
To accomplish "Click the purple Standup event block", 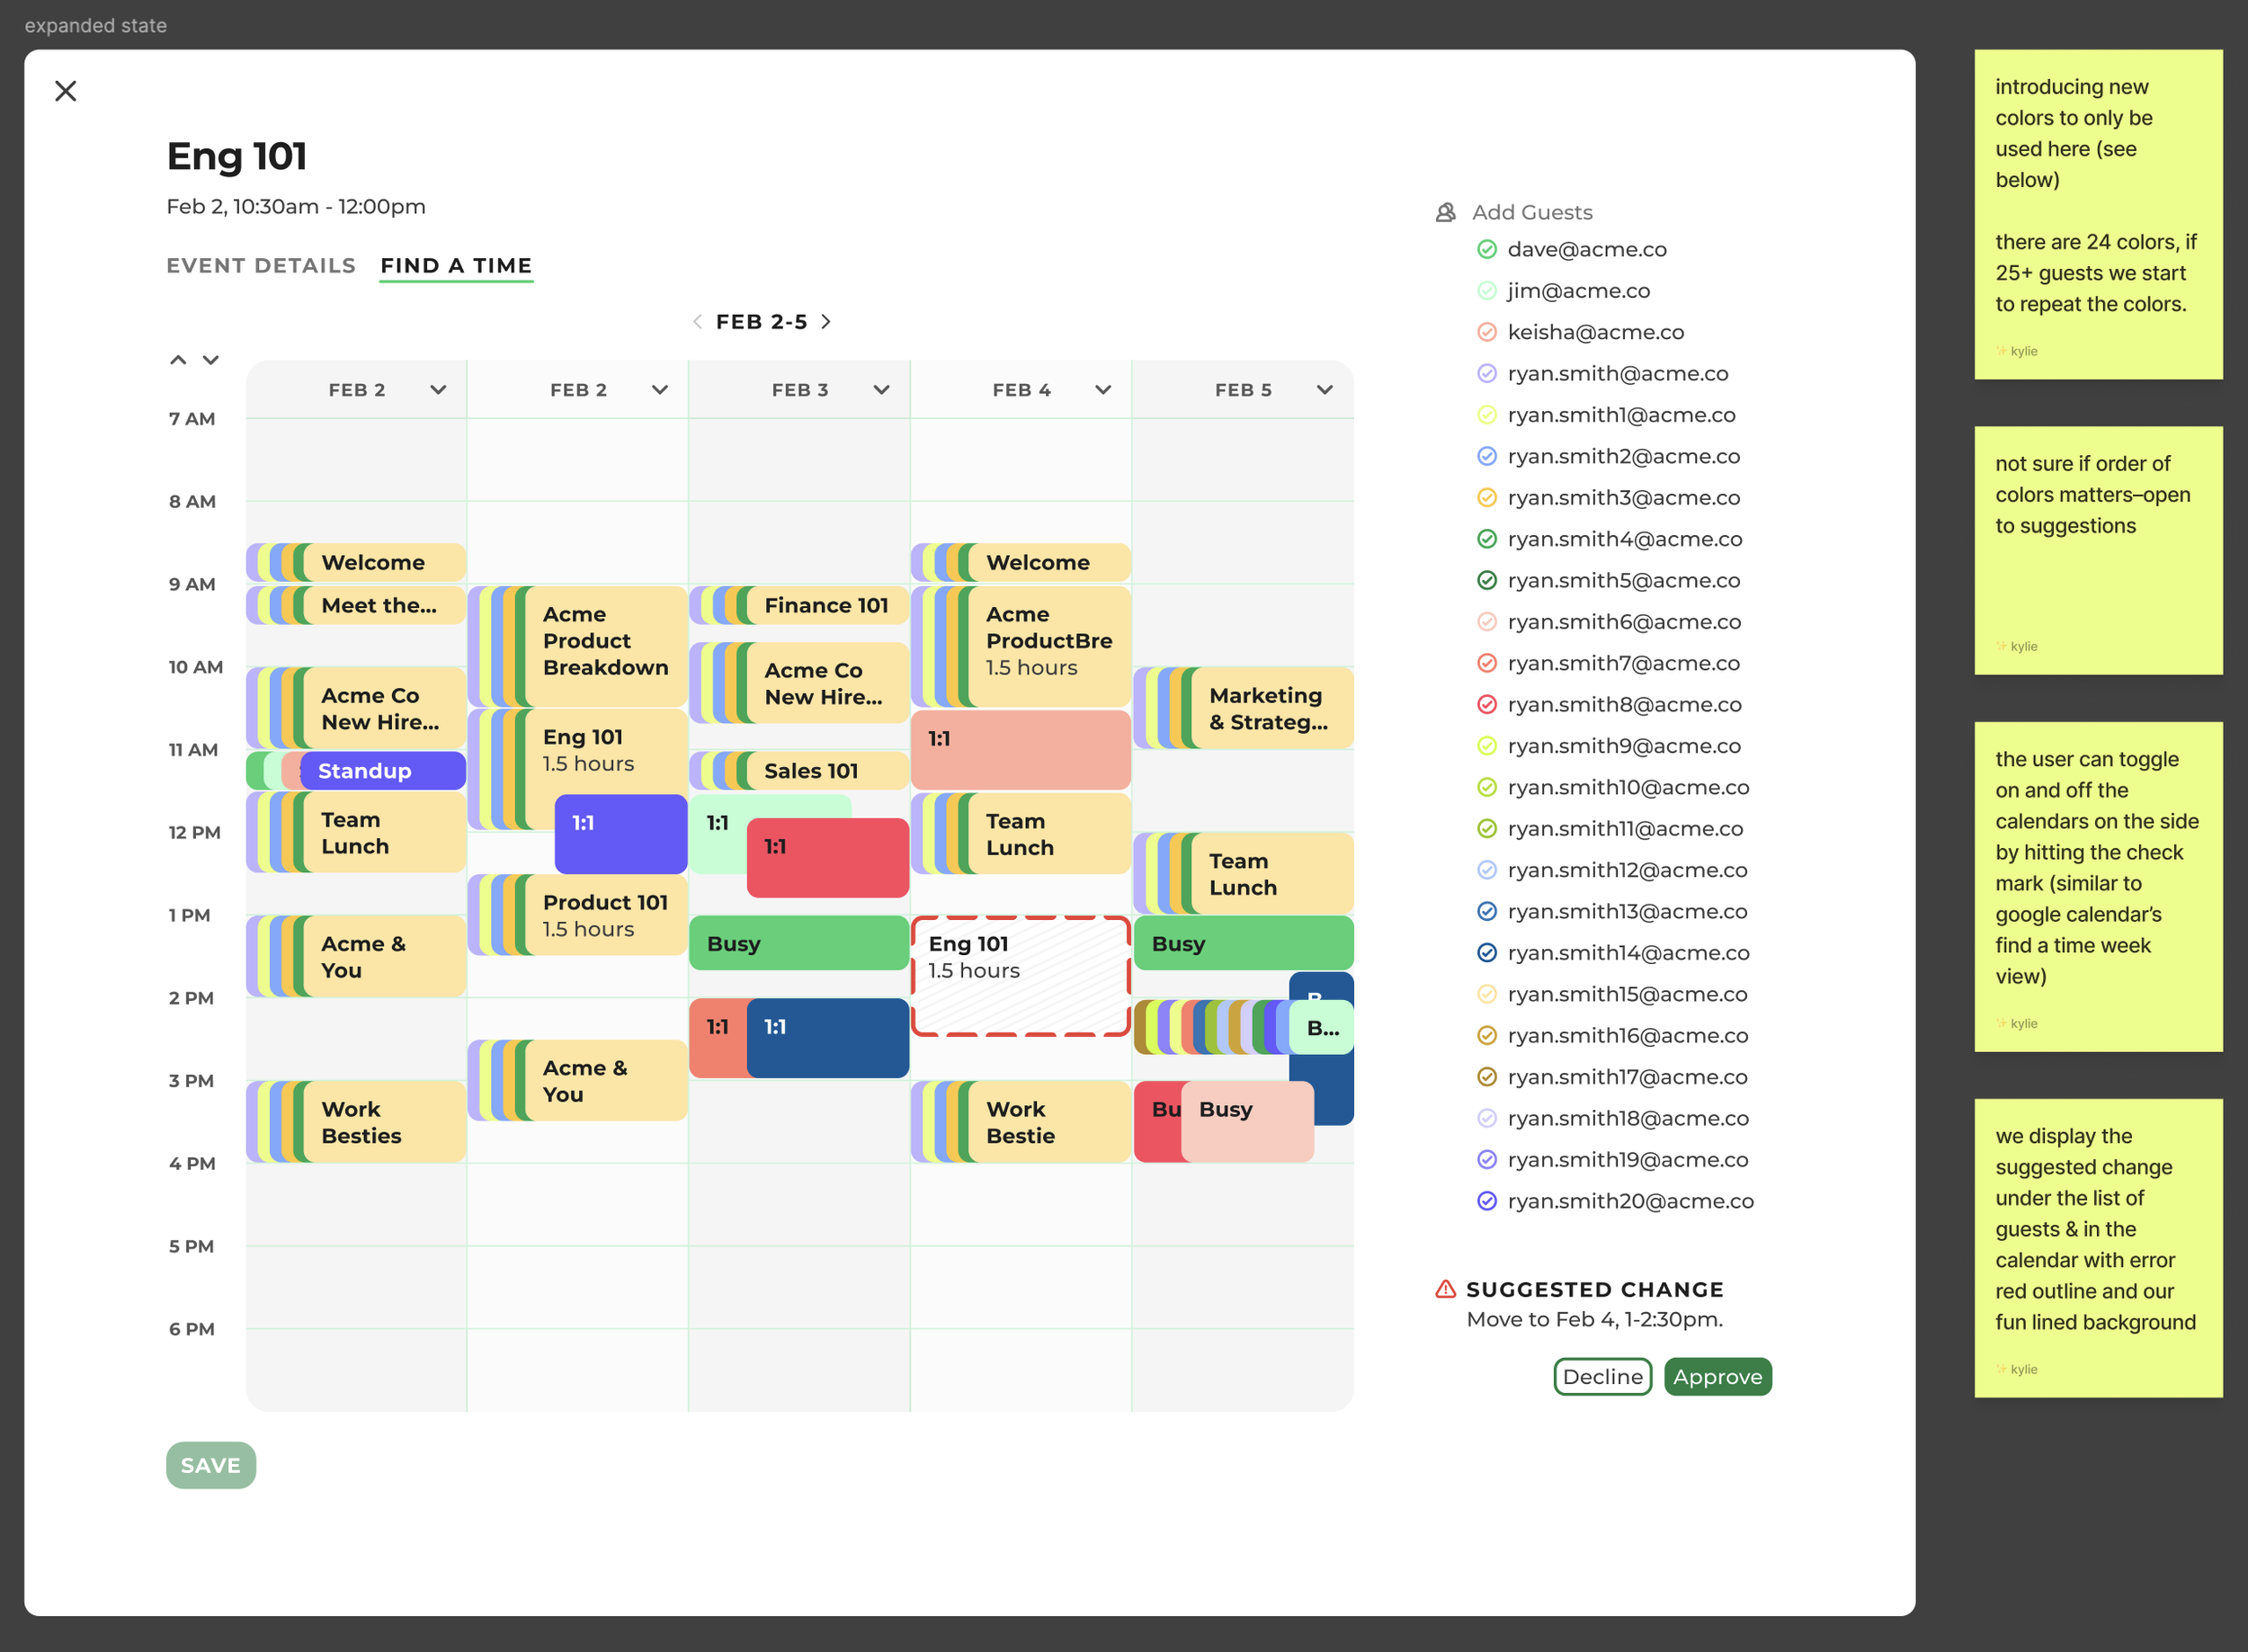I will click(x=382, y=771).
